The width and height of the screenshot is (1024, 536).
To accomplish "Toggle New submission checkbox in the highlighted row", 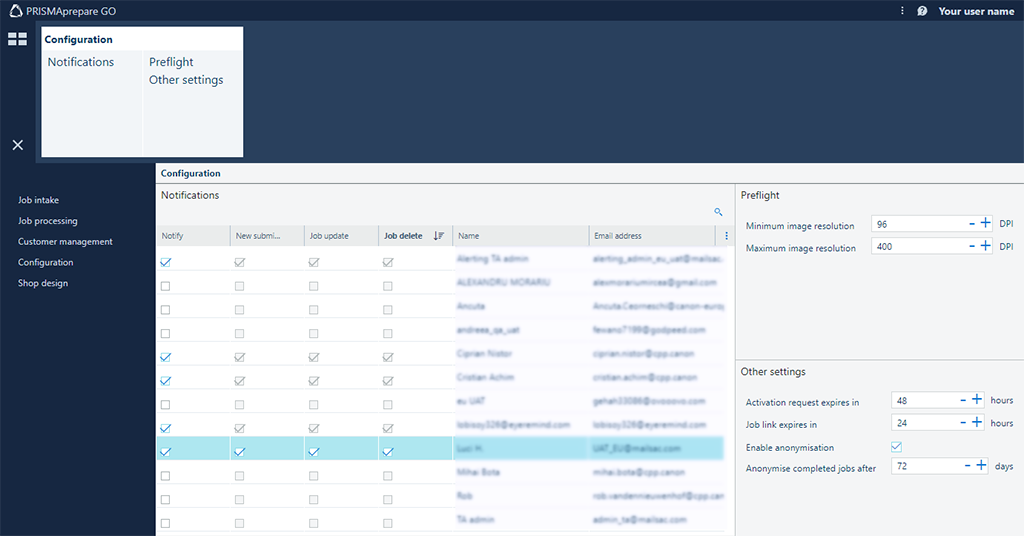I will (x=240, y=452).
